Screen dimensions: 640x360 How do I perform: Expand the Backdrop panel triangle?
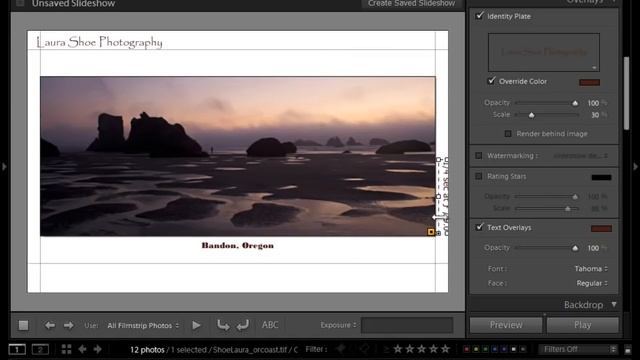click(x=614, y=304)
